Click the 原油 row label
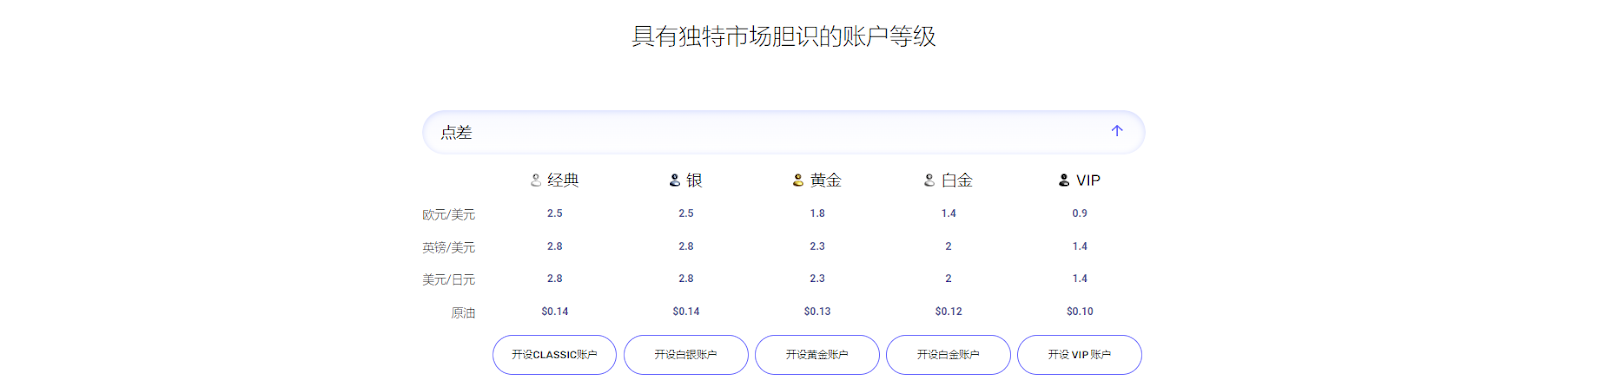1600x387 pixels. pyautogui.click(x=463, y=313)
